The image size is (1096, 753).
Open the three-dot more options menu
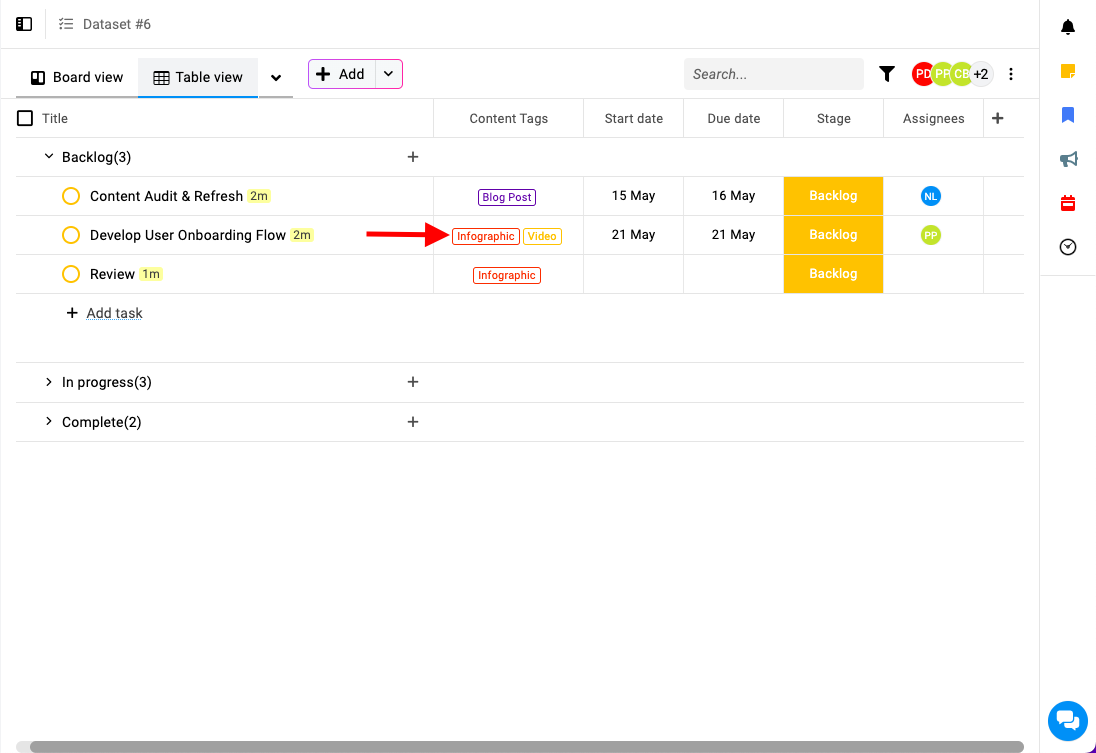tap(1010, 74)
